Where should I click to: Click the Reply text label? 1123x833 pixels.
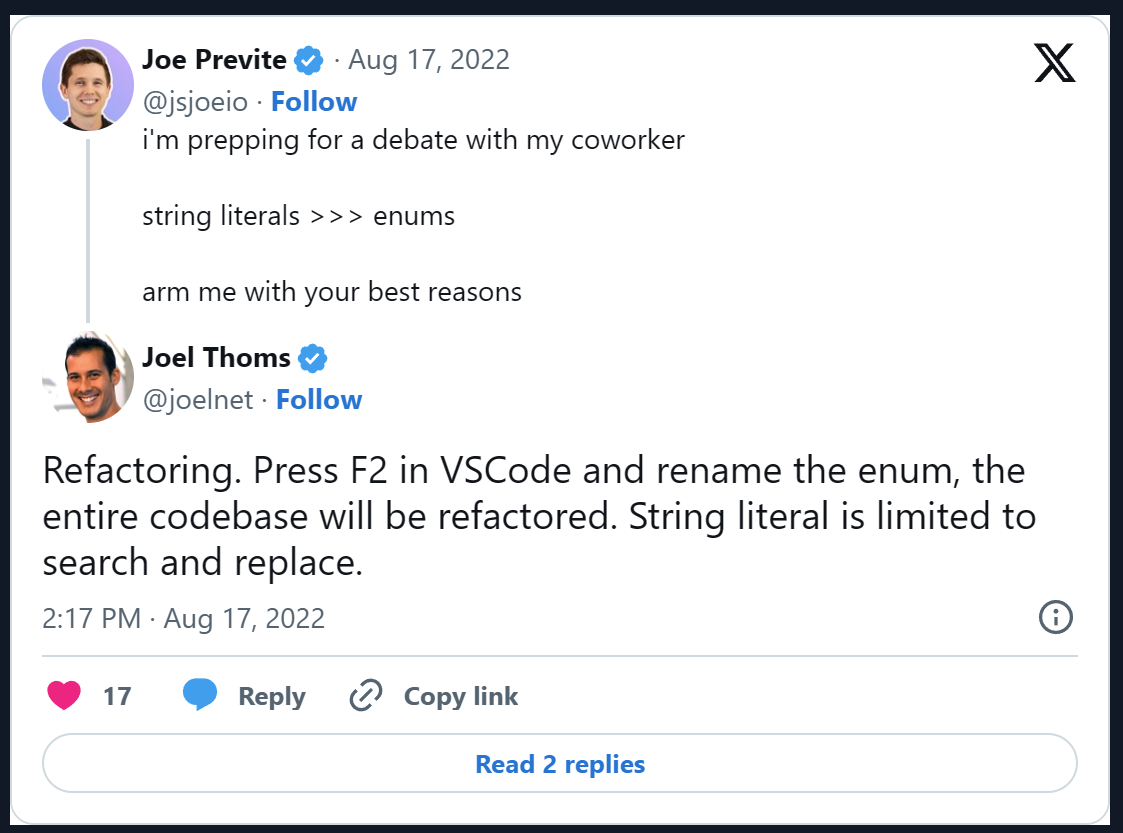(x=271, y=696)
